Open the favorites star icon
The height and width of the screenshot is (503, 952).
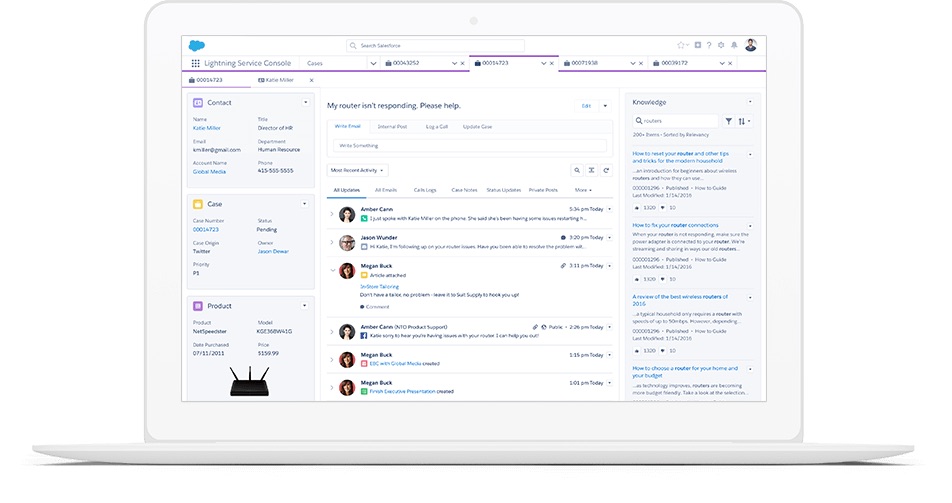[x=681, y=45]
